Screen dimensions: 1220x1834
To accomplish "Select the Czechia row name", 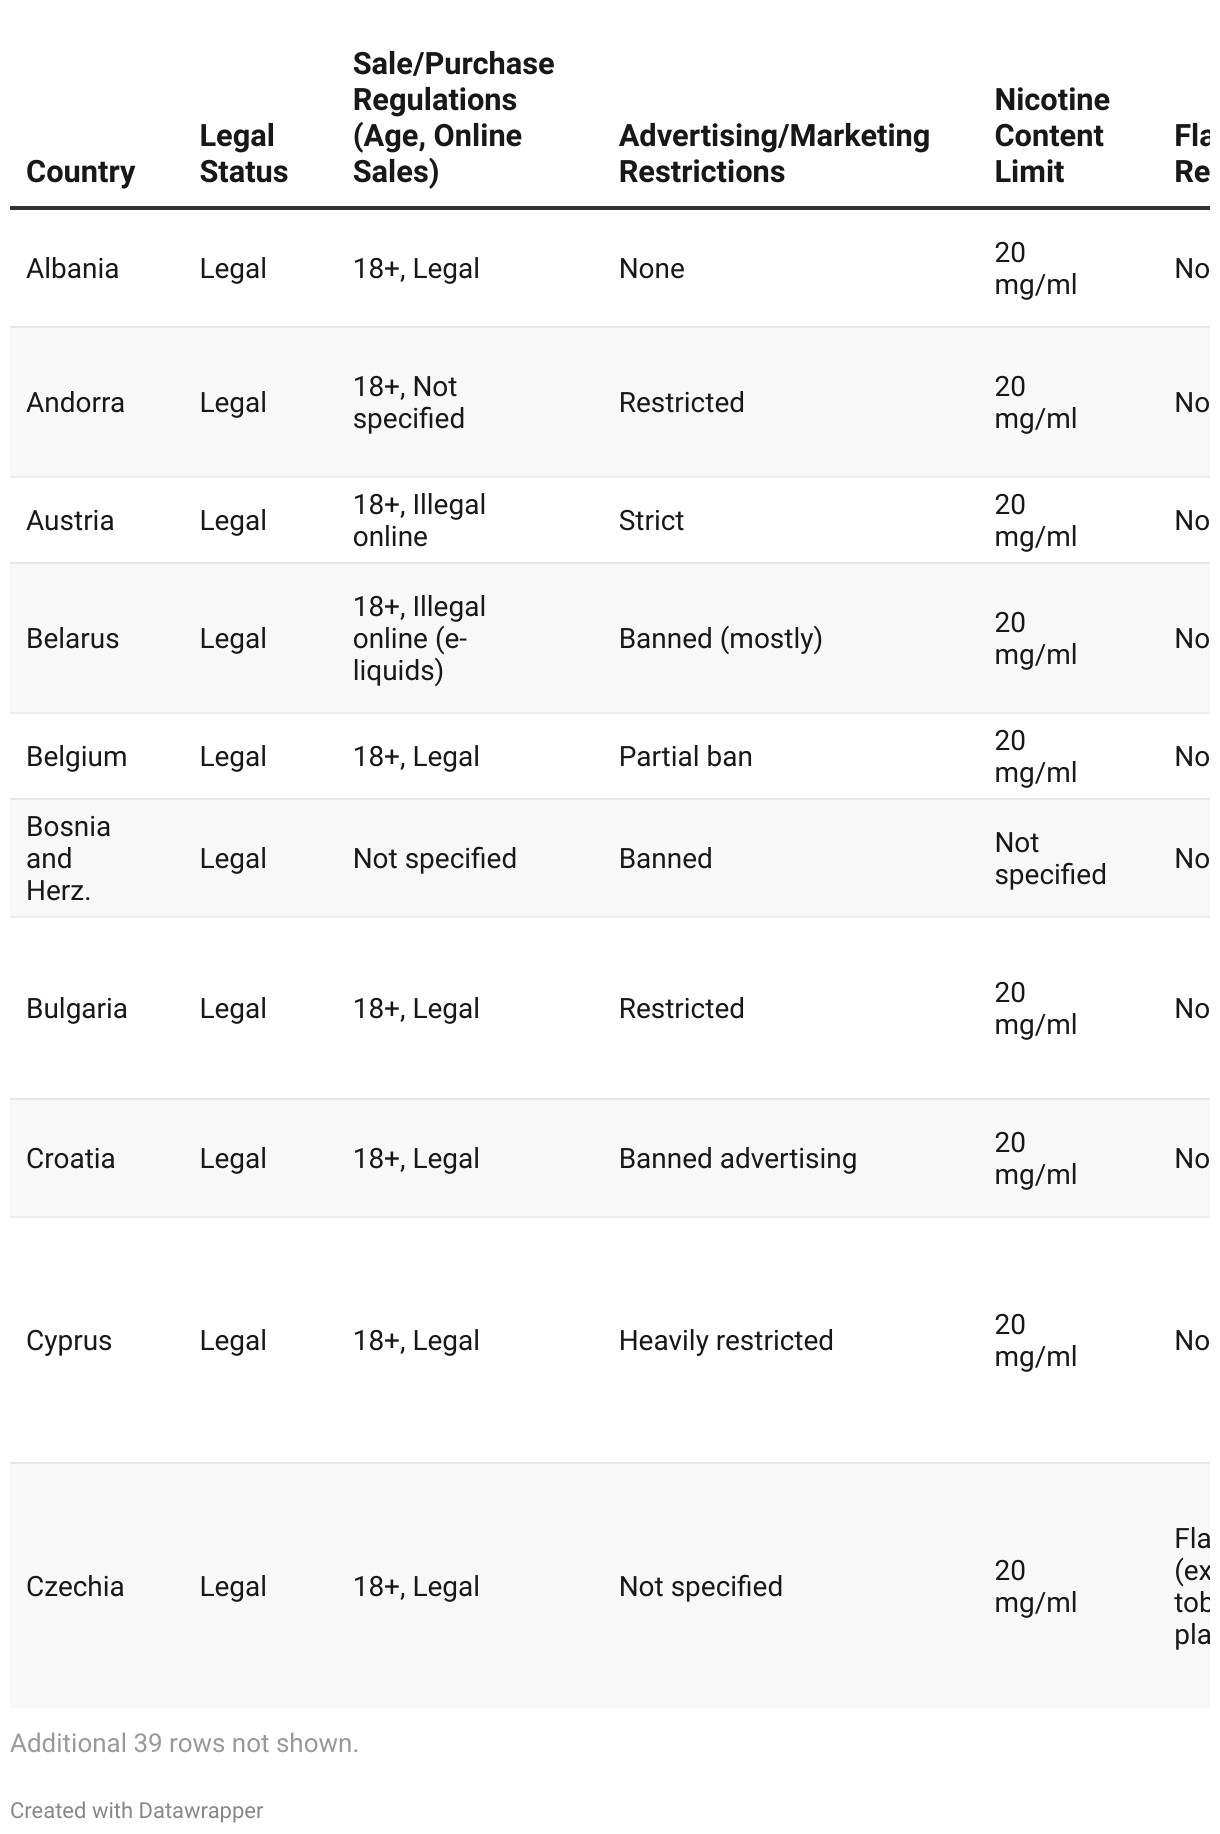I will (x=75, y=1587).
